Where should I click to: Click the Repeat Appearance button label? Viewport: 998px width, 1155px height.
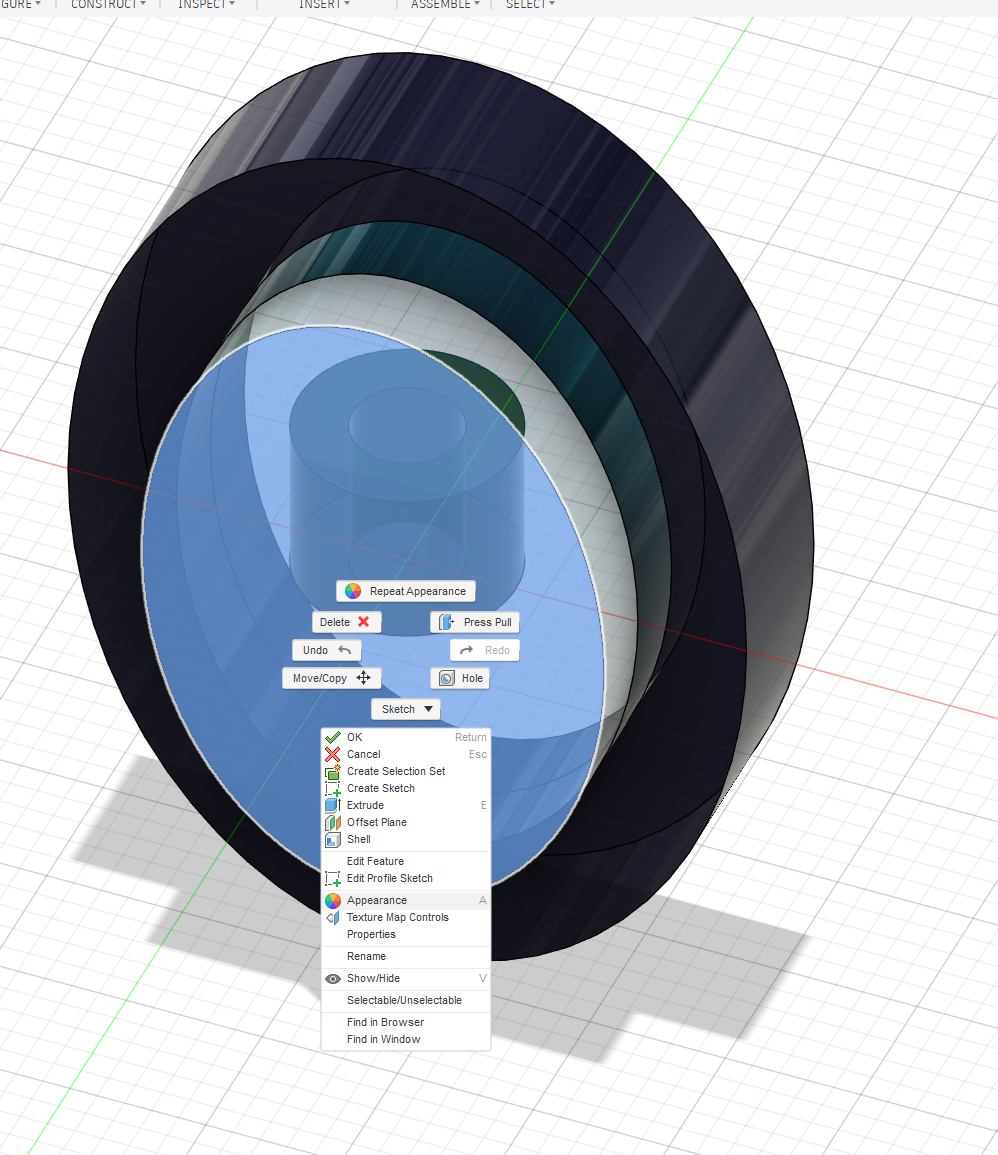(x=418, y=591)
